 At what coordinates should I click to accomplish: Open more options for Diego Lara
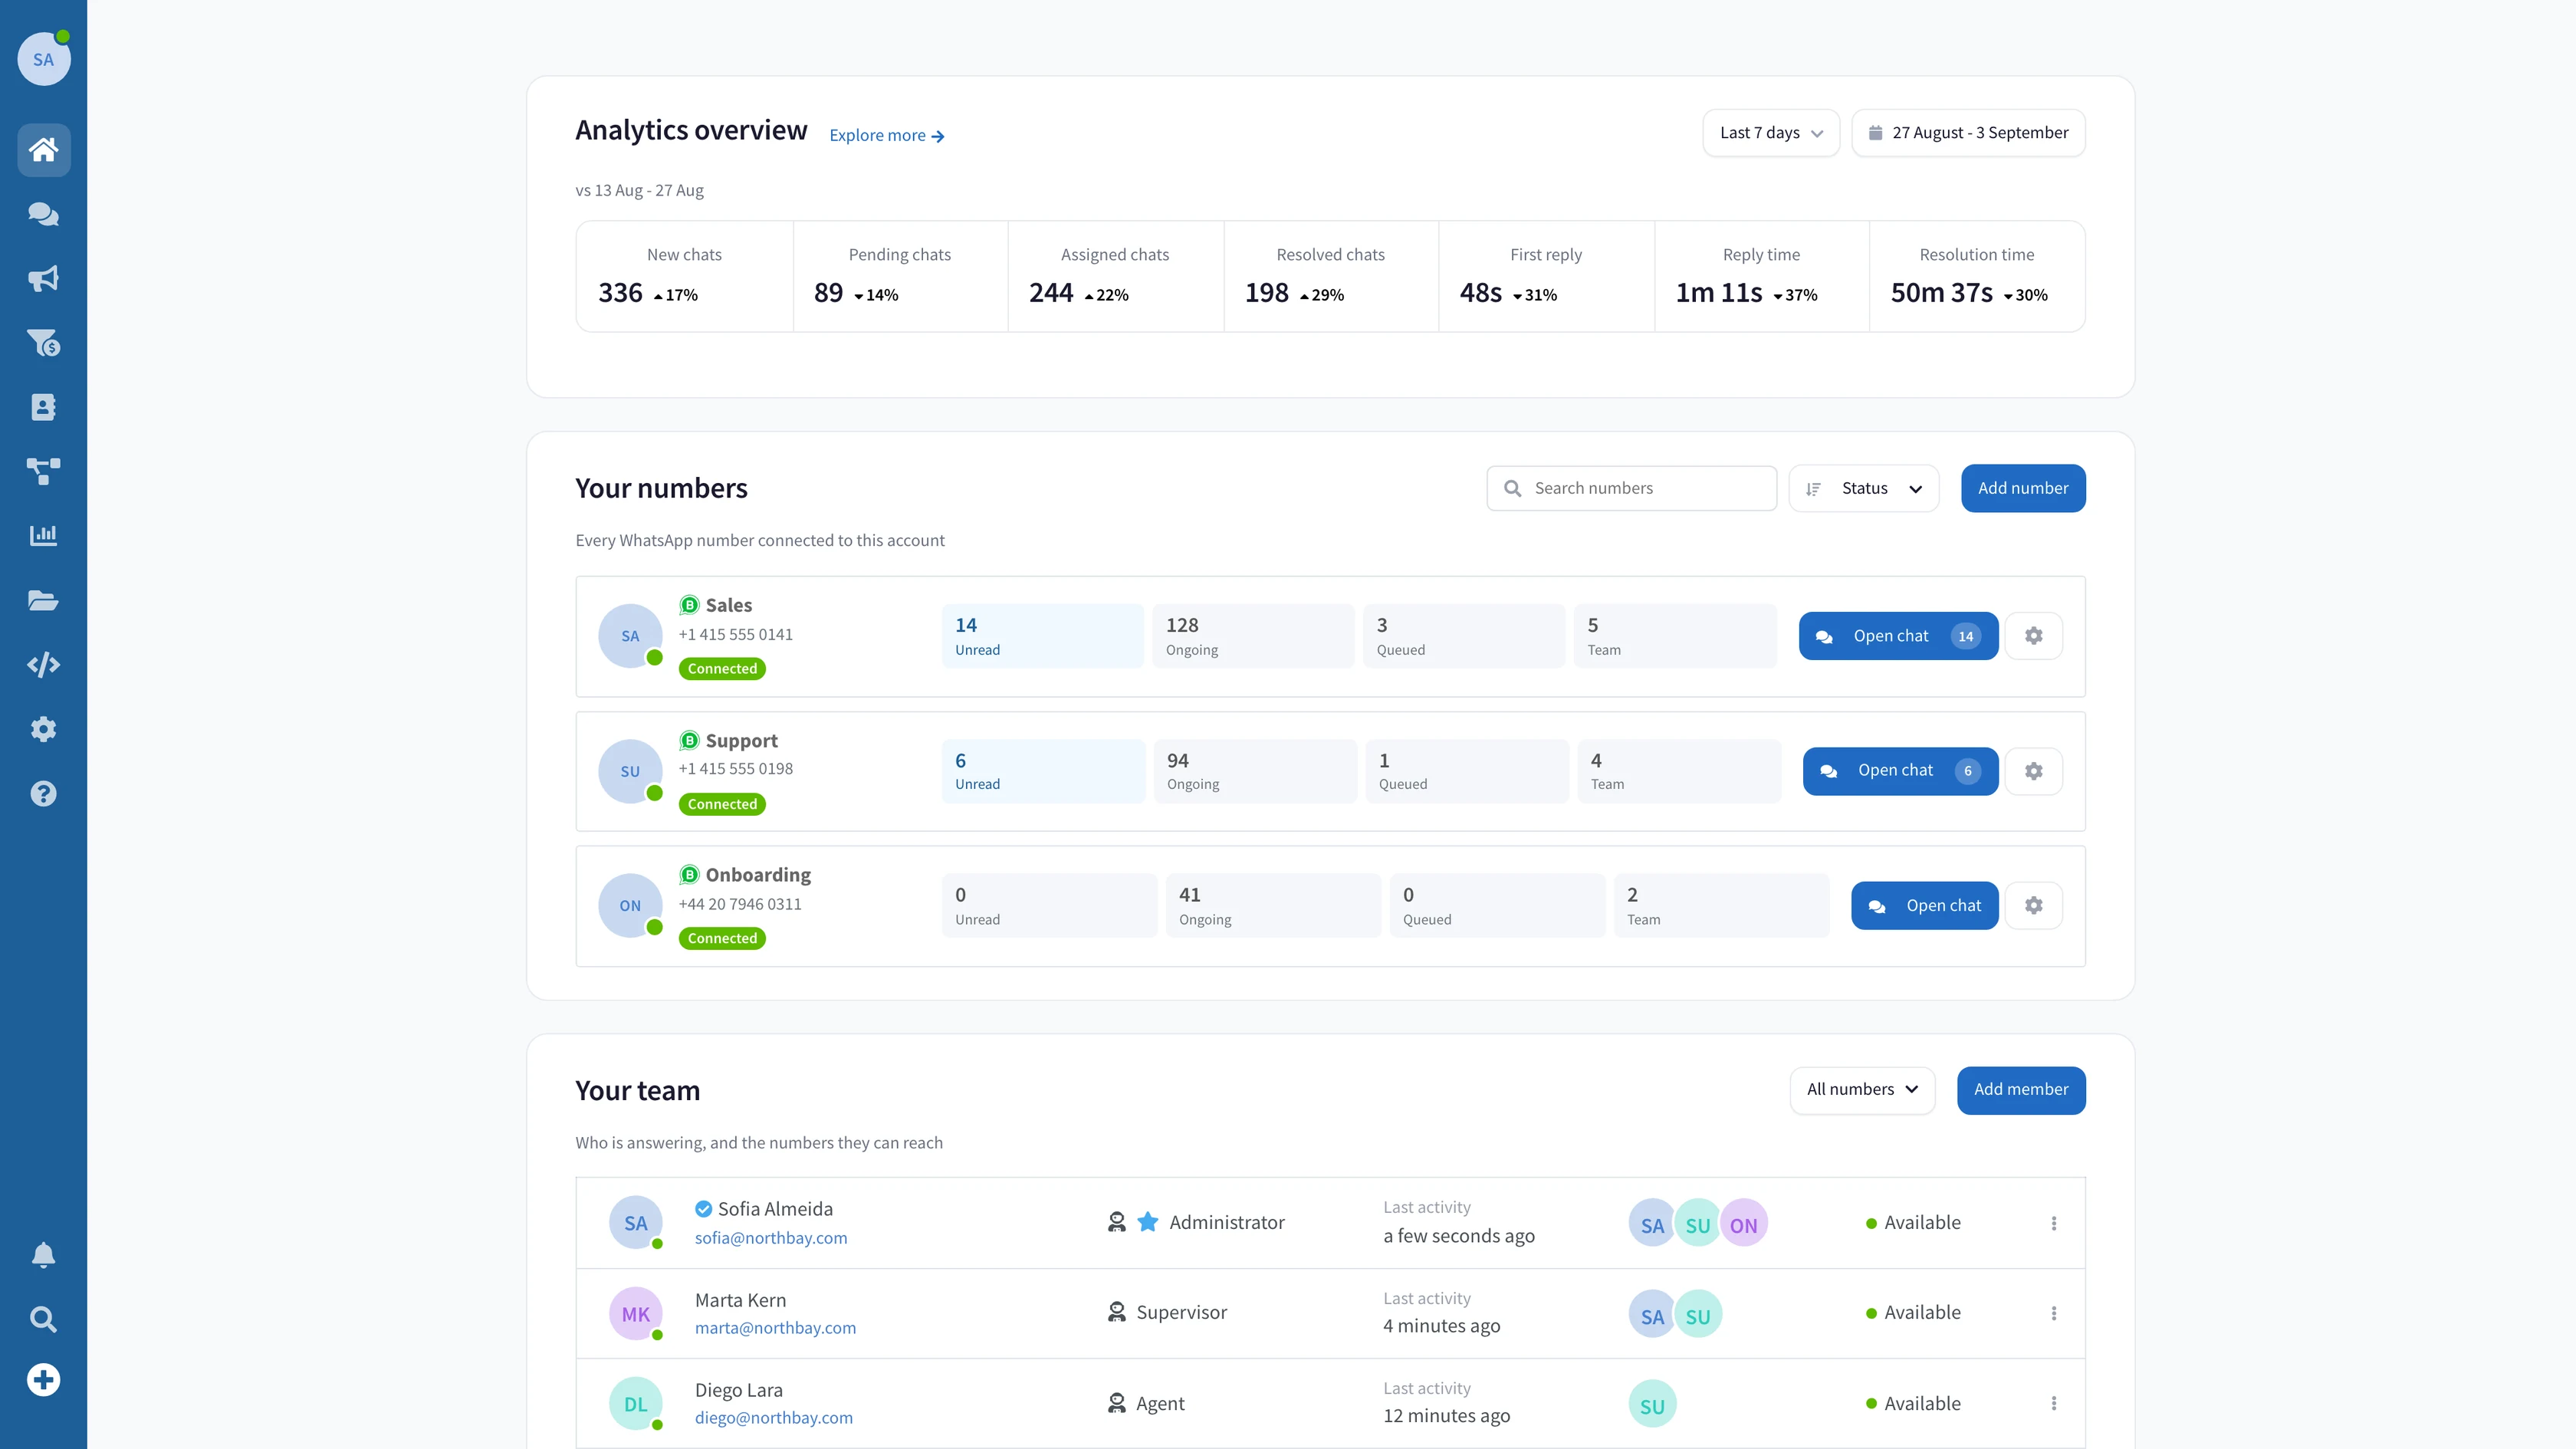click(2054, 1403)
